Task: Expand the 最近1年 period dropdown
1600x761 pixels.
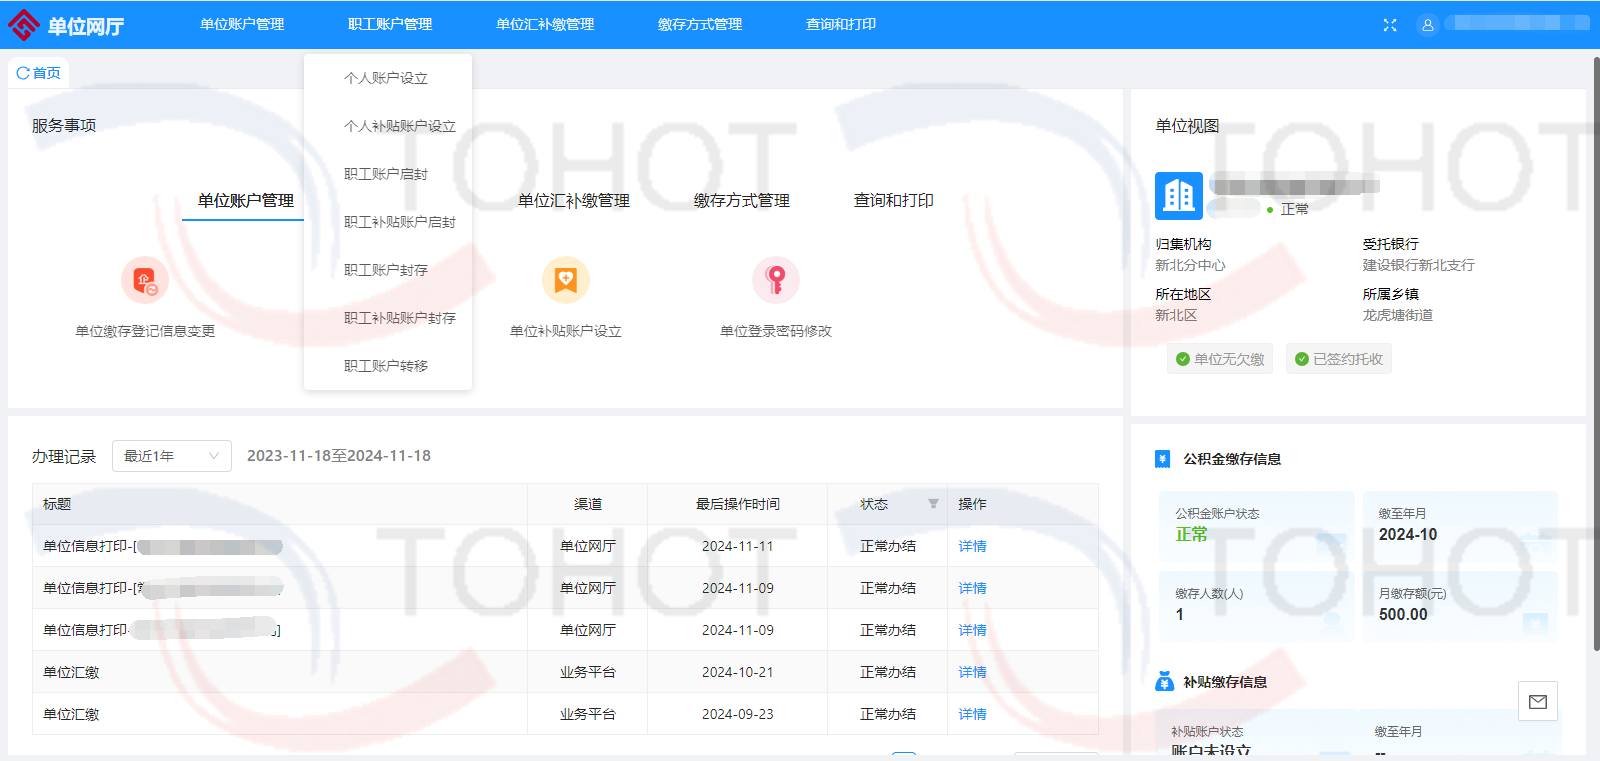Action: [x=172, y=456]
